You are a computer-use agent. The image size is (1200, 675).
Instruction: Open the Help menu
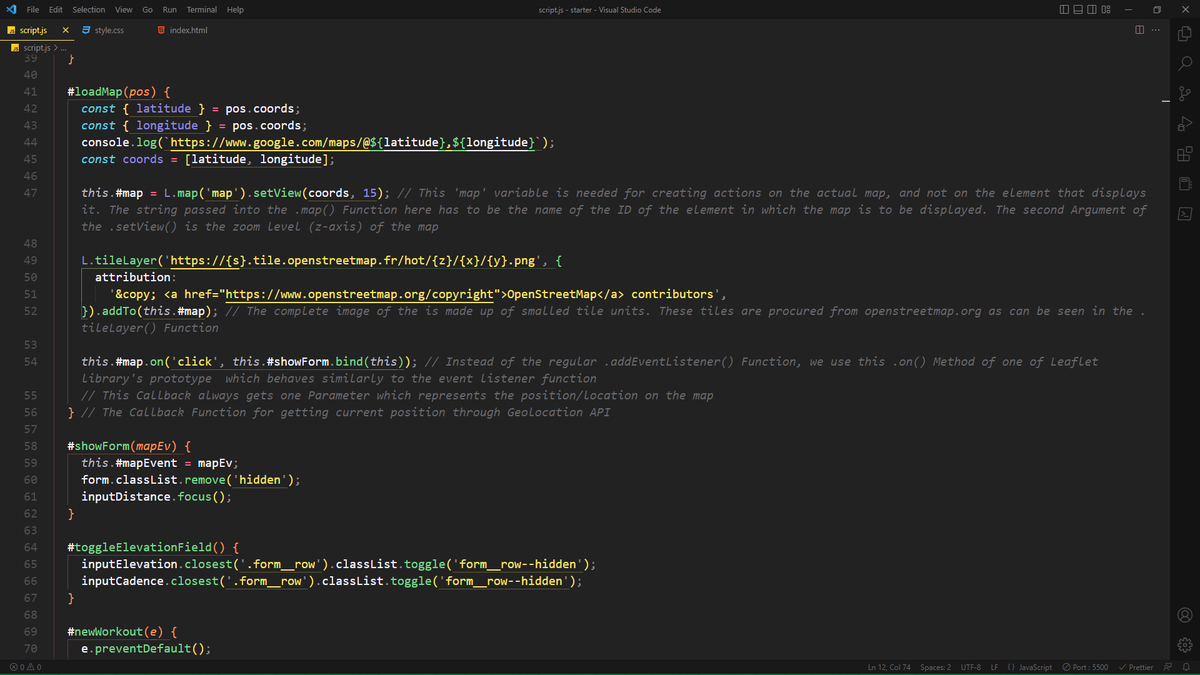235,9
